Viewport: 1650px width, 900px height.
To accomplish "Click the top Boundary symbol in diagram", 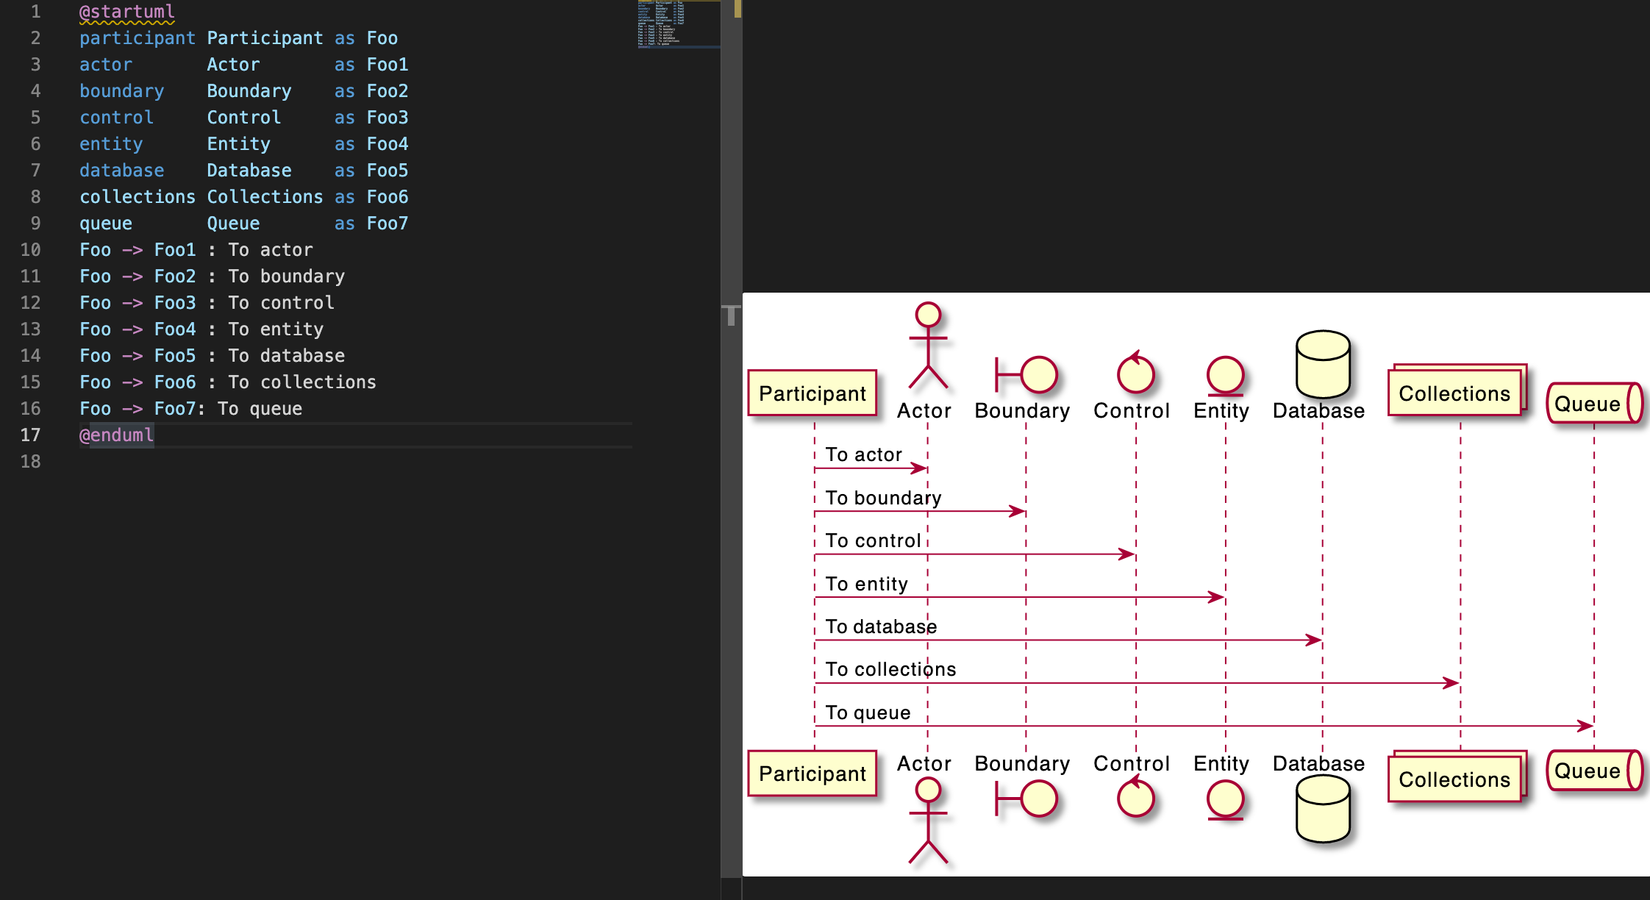I will (1026, 375).
